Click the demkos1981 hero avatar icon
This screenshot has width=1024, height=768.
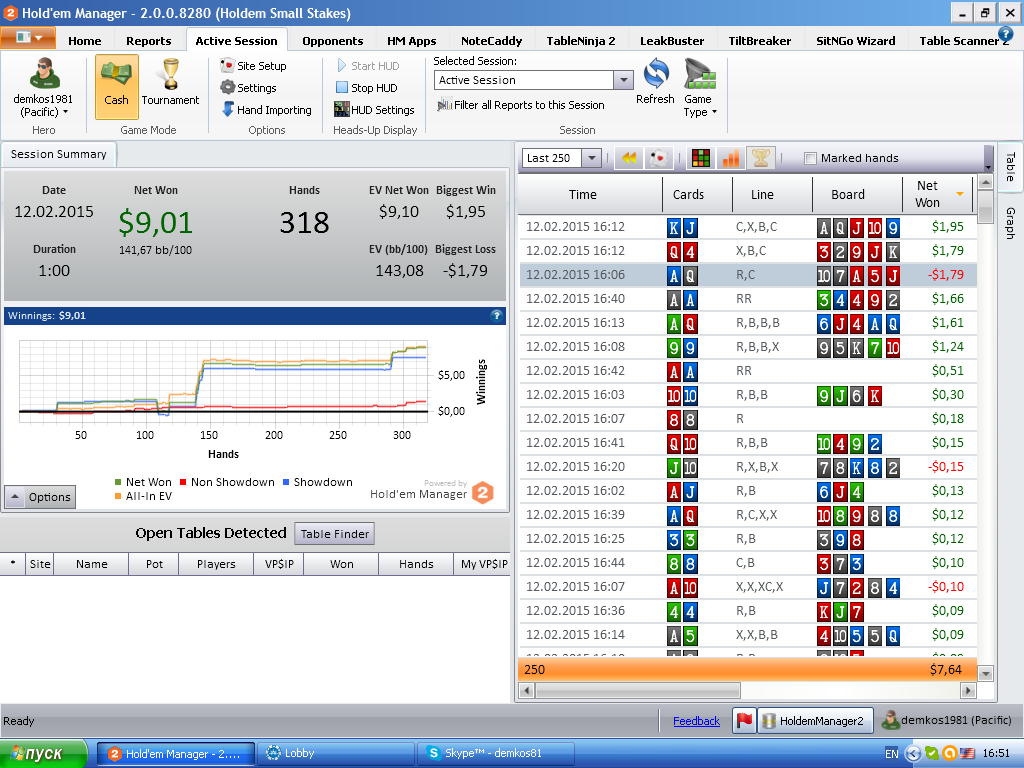tap(44, 73)
